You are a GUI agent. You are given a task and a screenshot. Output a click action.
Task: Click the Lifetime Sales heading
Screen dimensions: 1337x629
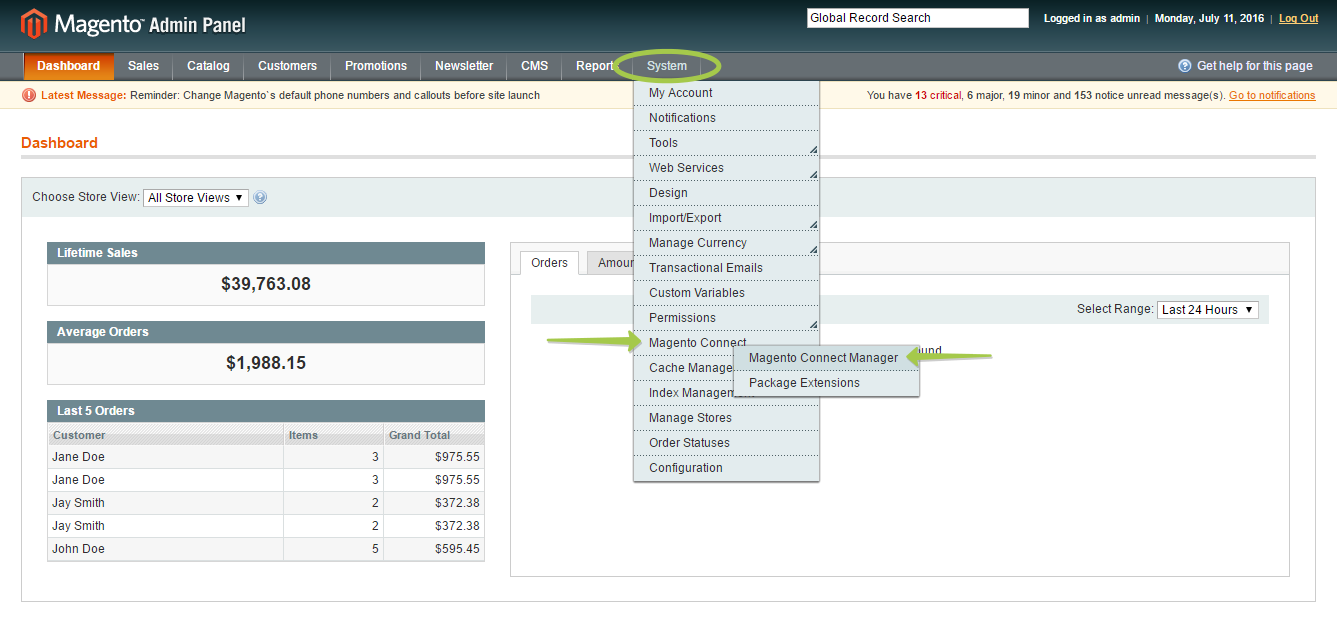click(97, 253)
